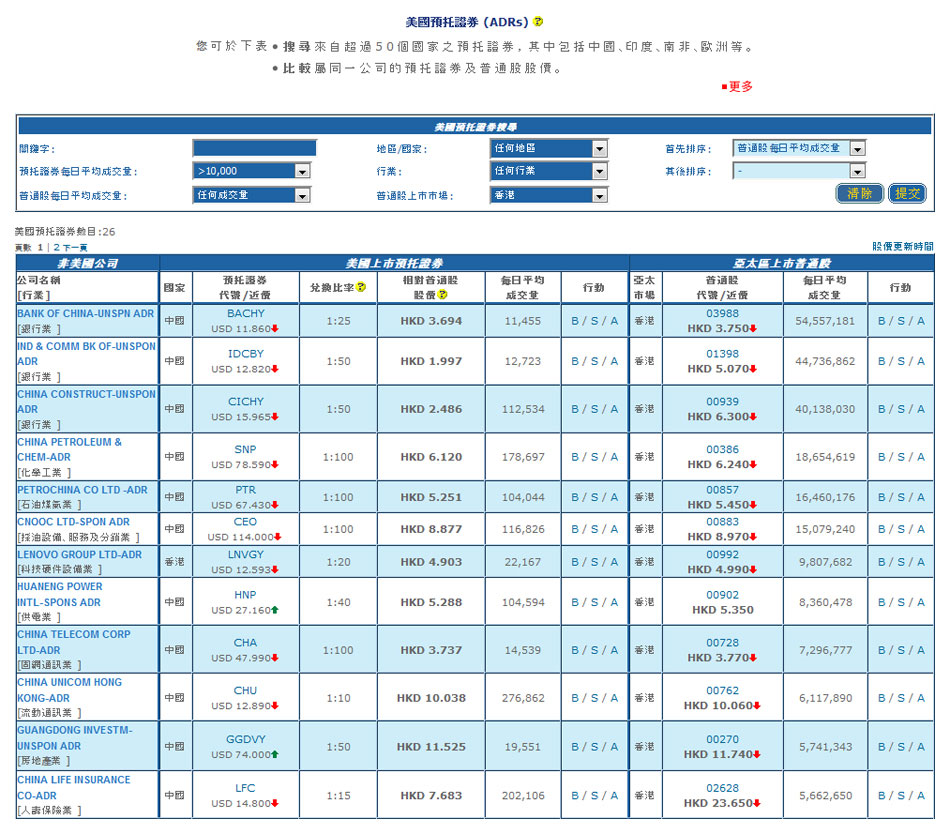Click the CICHY ADR ticker link

(x=245, y=402)
